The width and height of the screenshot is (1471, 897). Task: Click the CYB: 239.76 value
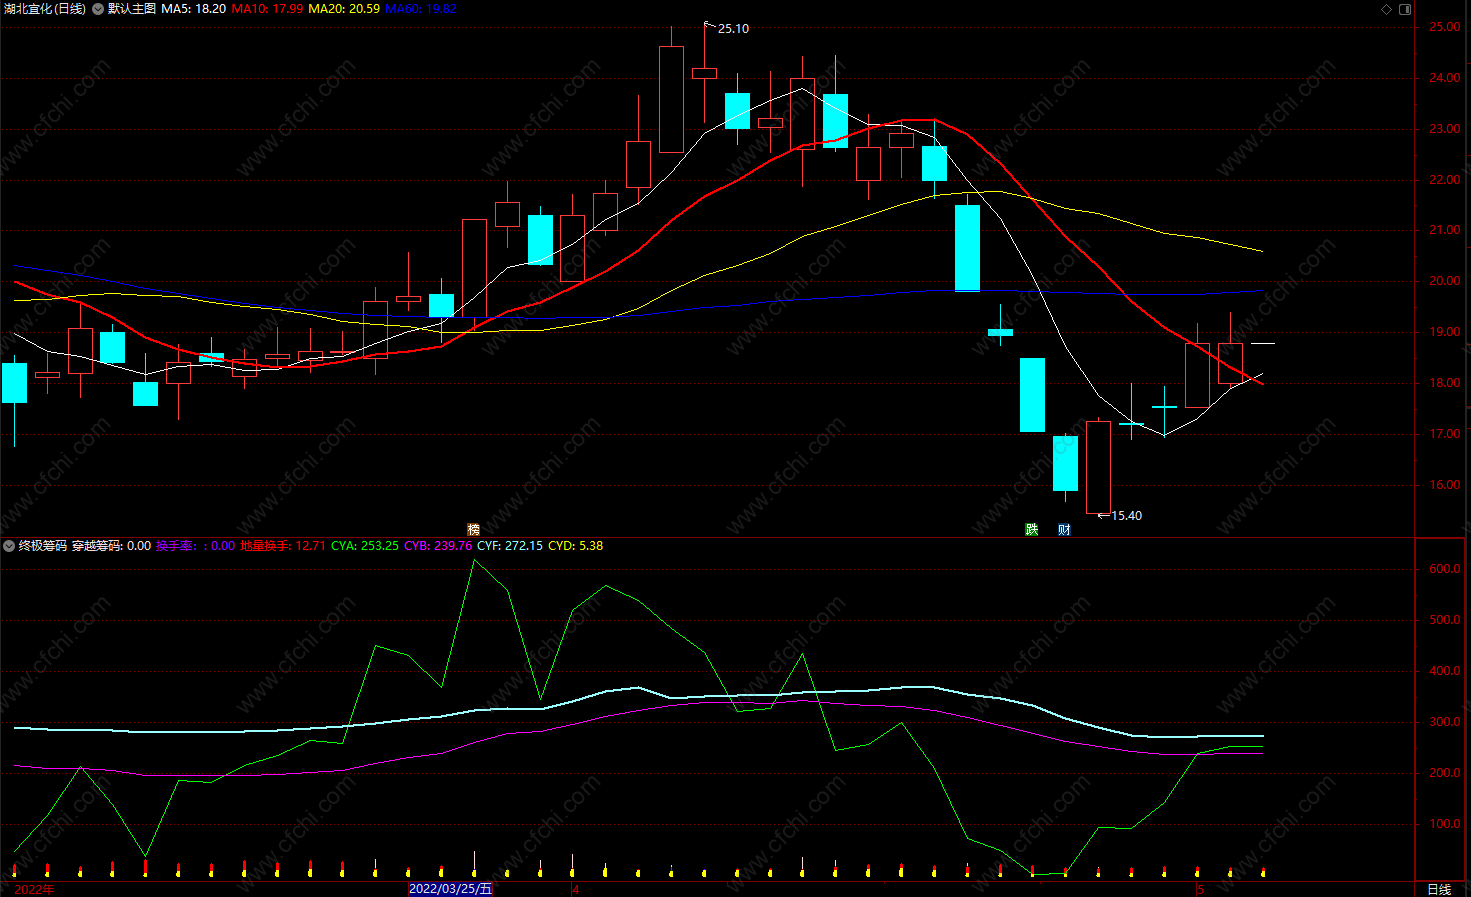[x=438, y=546]
